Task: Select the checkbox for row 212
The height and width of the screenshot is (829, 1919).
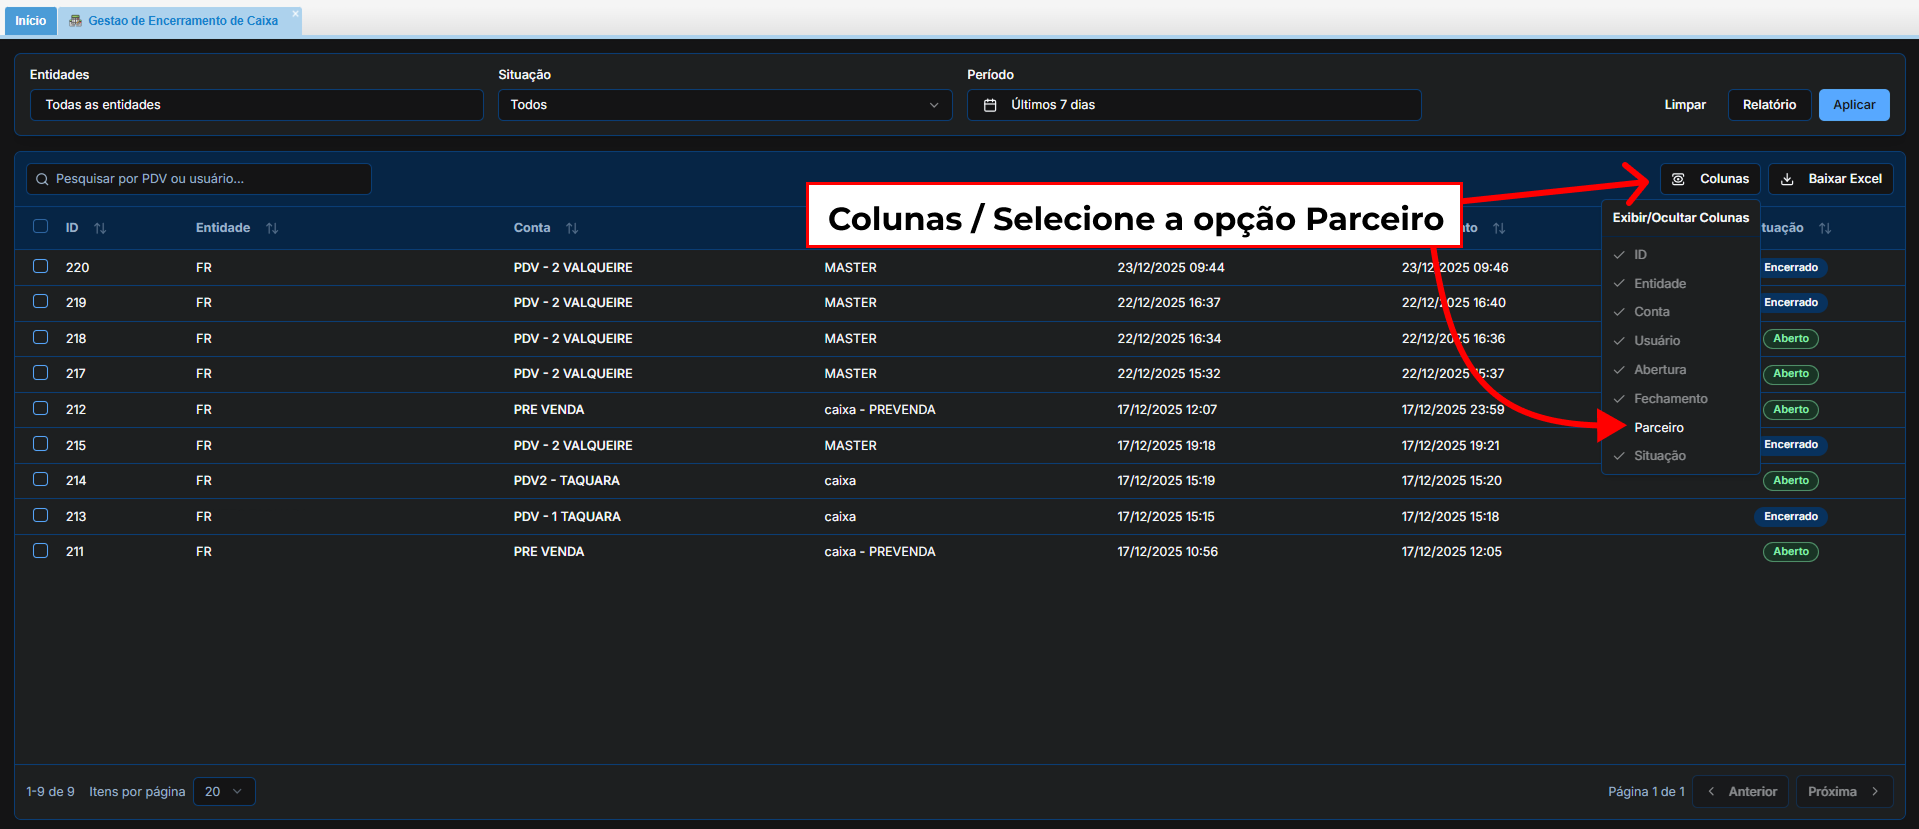Action: 41,408
